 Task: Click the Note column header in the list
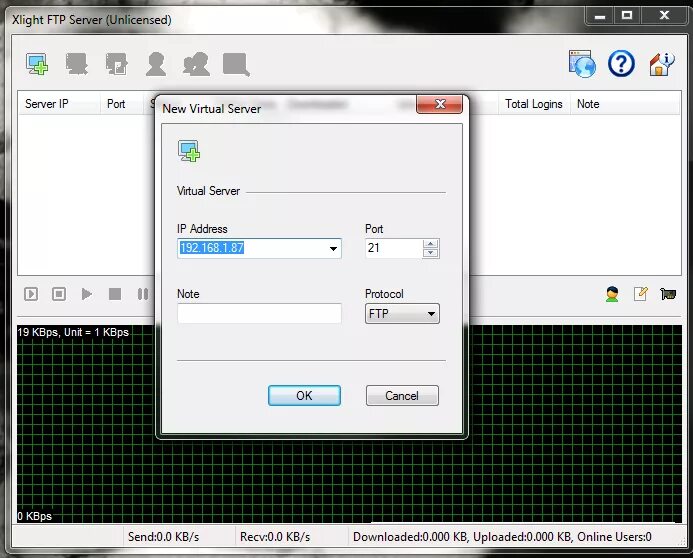(x=625, y=104)
